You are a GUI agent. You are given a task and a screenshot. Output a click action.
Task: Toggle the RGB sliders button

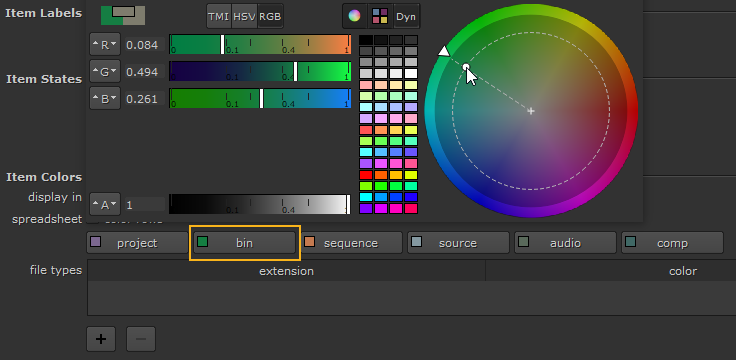(270, 16)
